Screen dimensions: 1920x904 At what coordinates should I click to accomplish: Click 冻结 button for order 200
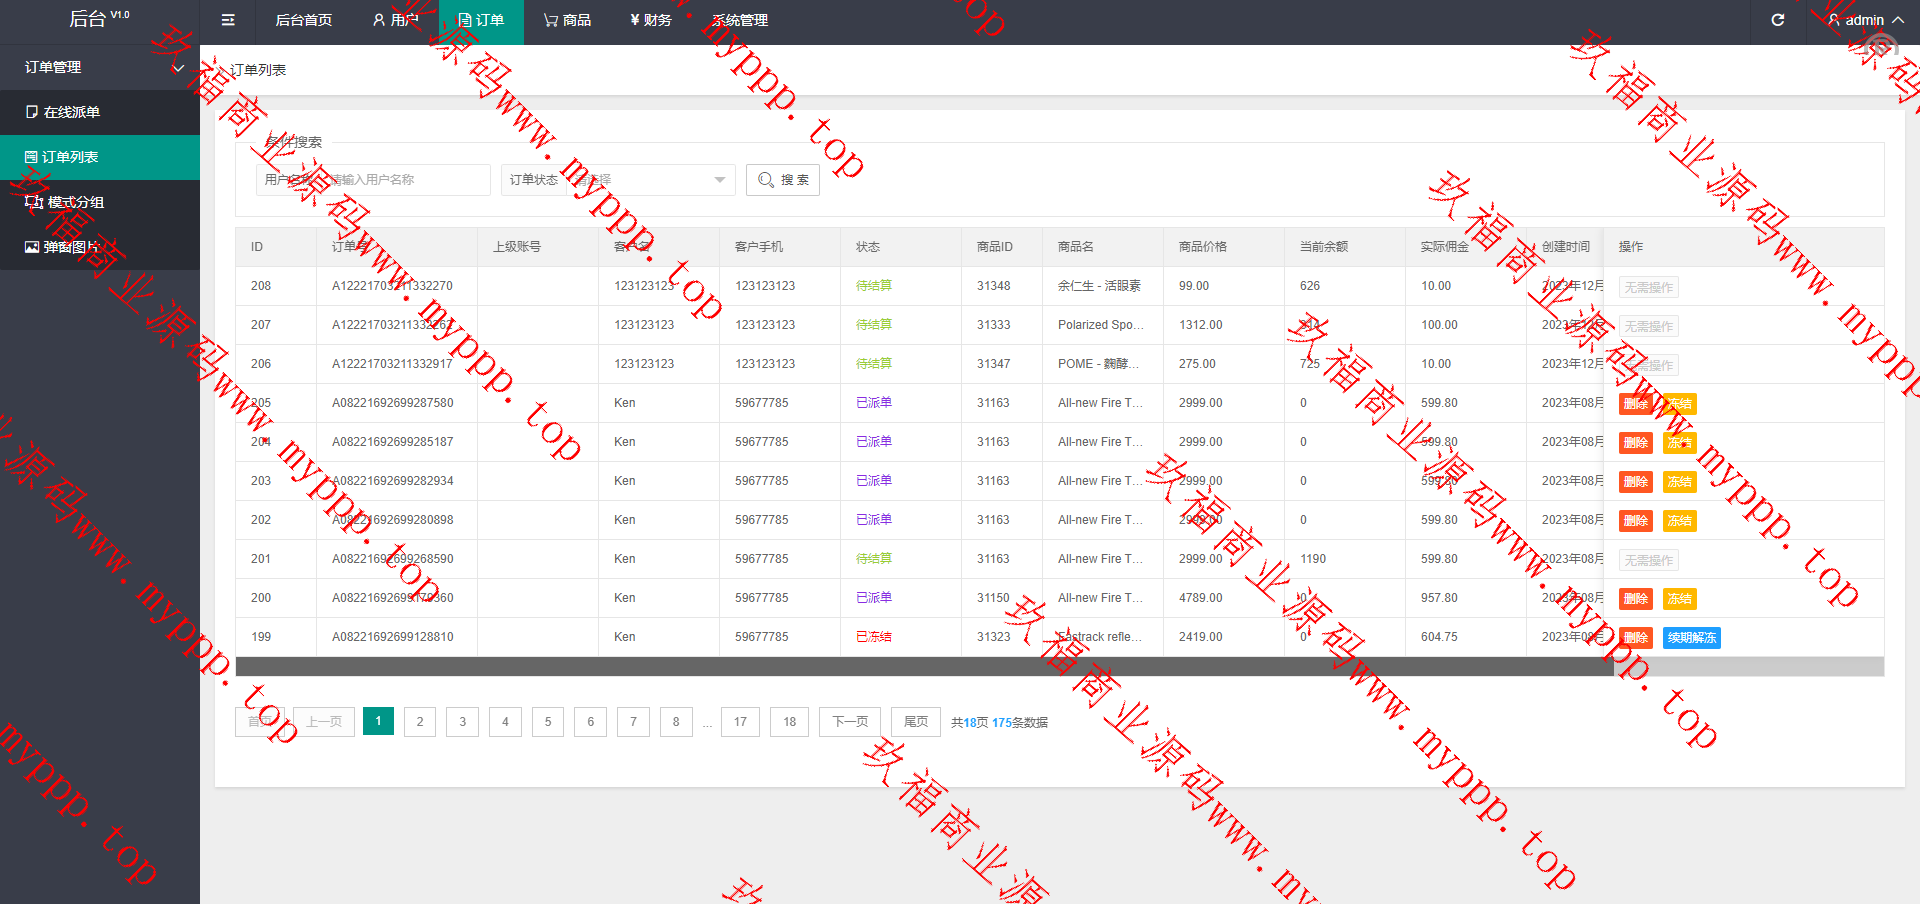pyautogui.click(x=1679, y=599)
